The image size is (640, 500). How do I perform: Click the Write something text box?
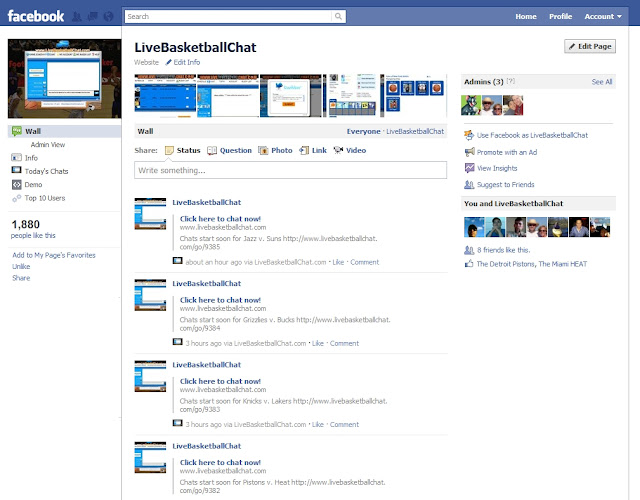click(x=290, y=170)
